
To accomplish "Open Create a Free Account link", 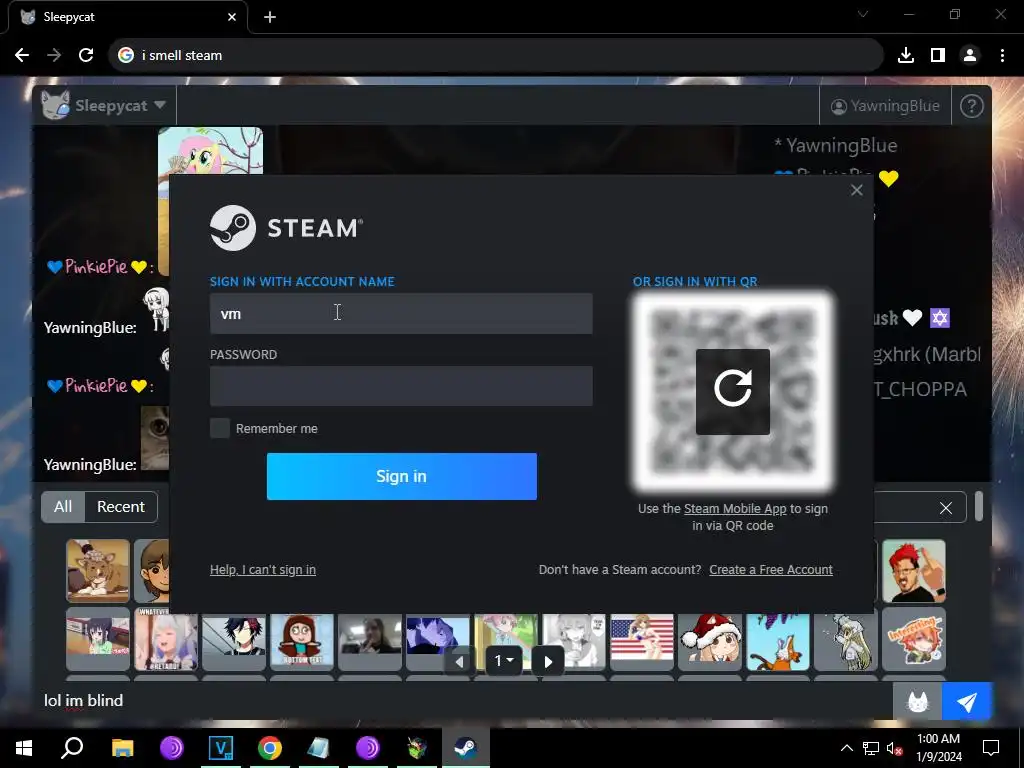I will [x=771, y=569].
